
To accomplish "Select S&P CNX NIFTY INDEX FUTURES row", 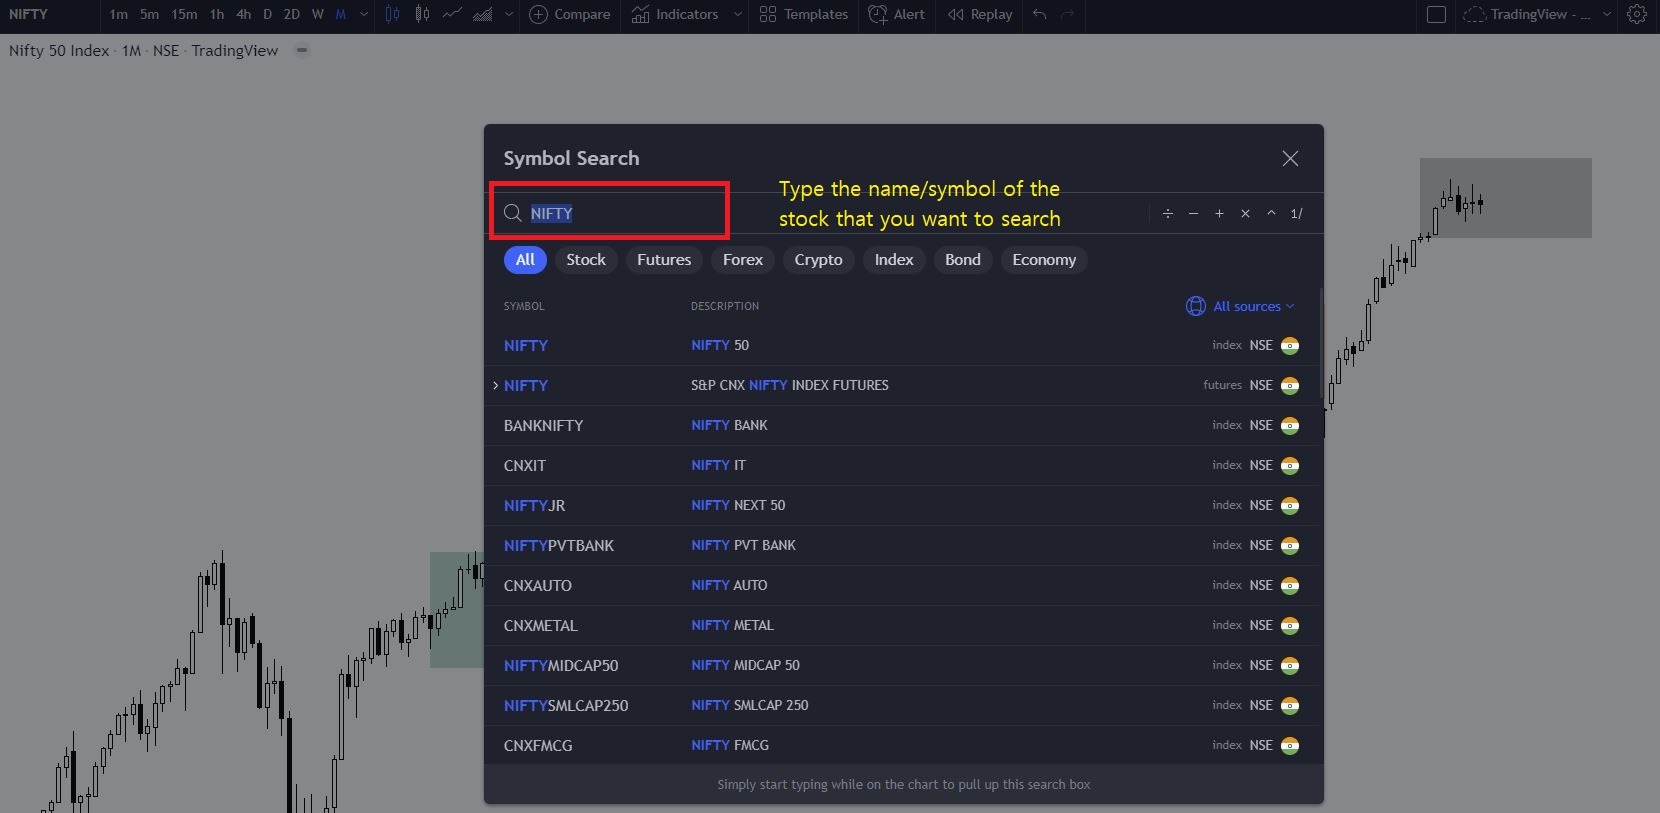I will [x=903, y=385].
